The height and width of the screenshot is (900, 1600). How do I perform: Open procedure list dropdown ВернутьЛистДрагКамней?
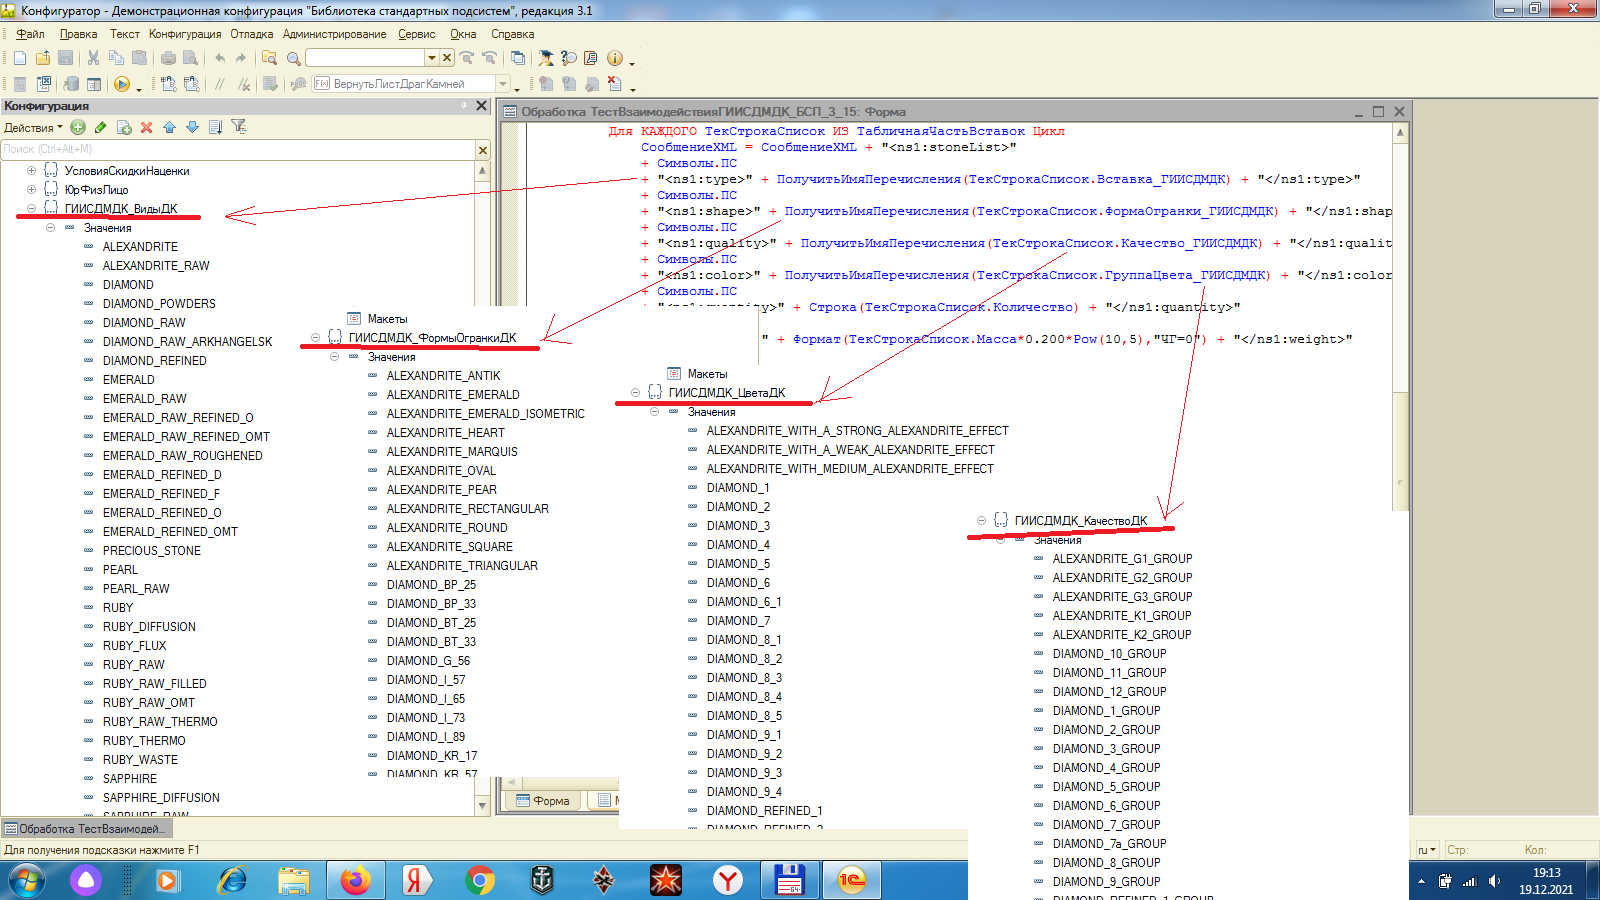click(503, 84)
